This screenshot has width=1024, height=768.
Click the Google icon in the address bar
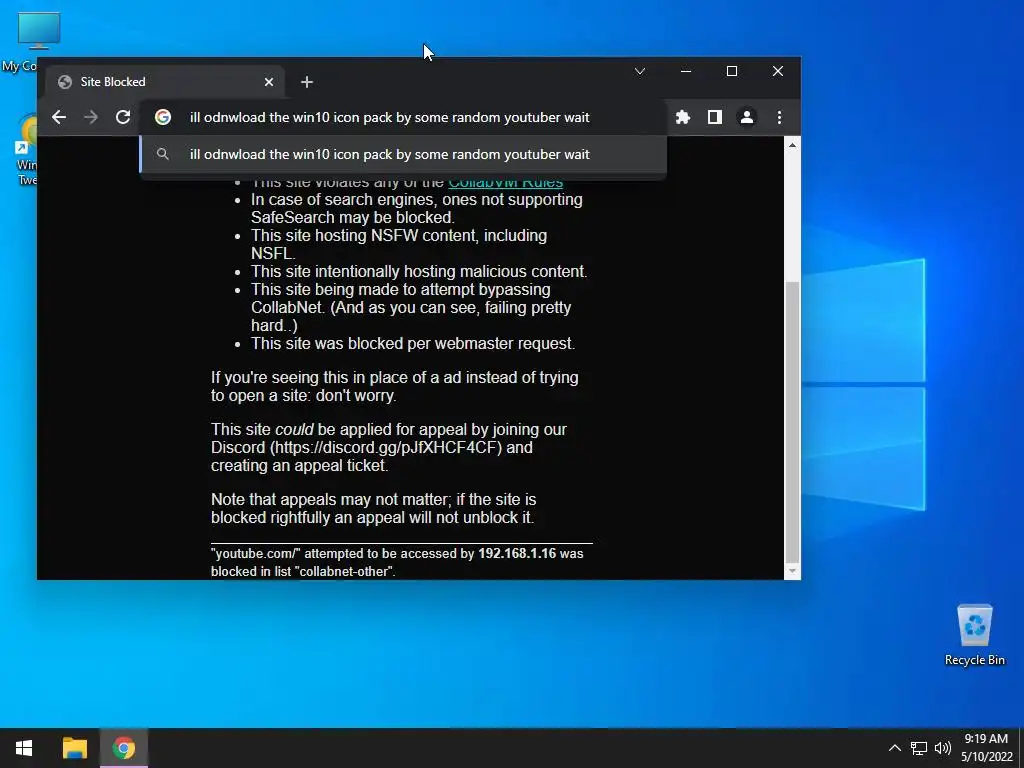[x=163, y=118]
